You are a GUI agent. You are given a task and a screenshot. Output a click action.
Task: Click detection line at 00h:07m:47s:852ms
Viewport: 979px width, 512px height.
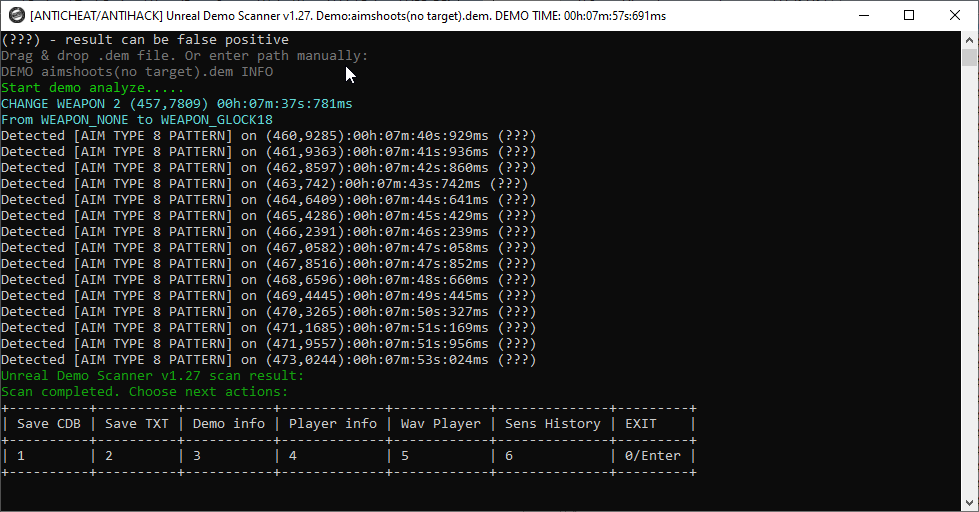click(x=268, y=264)
